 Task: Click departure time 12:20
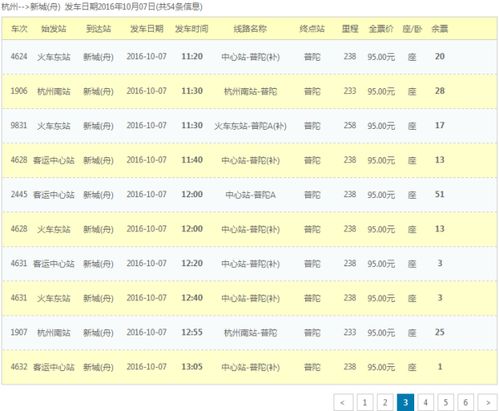(192, 263)
